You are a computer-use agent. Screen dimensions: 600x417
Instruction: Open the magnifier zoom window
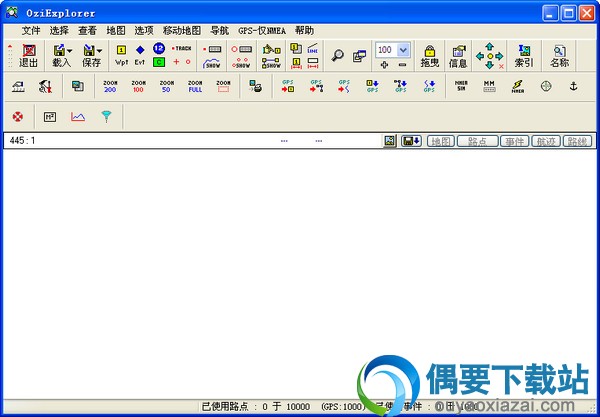(337, 55)
